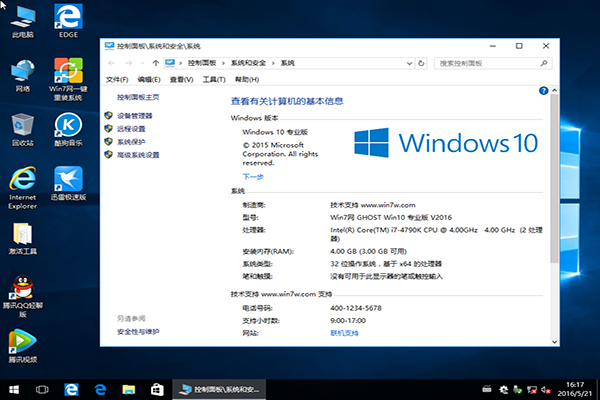Open 腾讯视频 desktop shortcut
Image resolution: width=600 pixels, height=400 pixels.
22,343
